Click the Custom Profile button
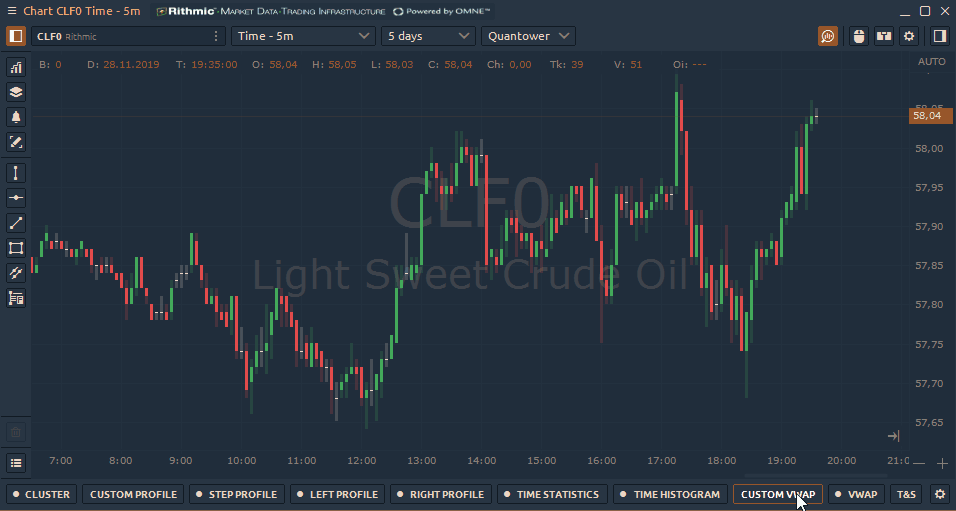This screenshot has width=956, height=511. (133, 494)
